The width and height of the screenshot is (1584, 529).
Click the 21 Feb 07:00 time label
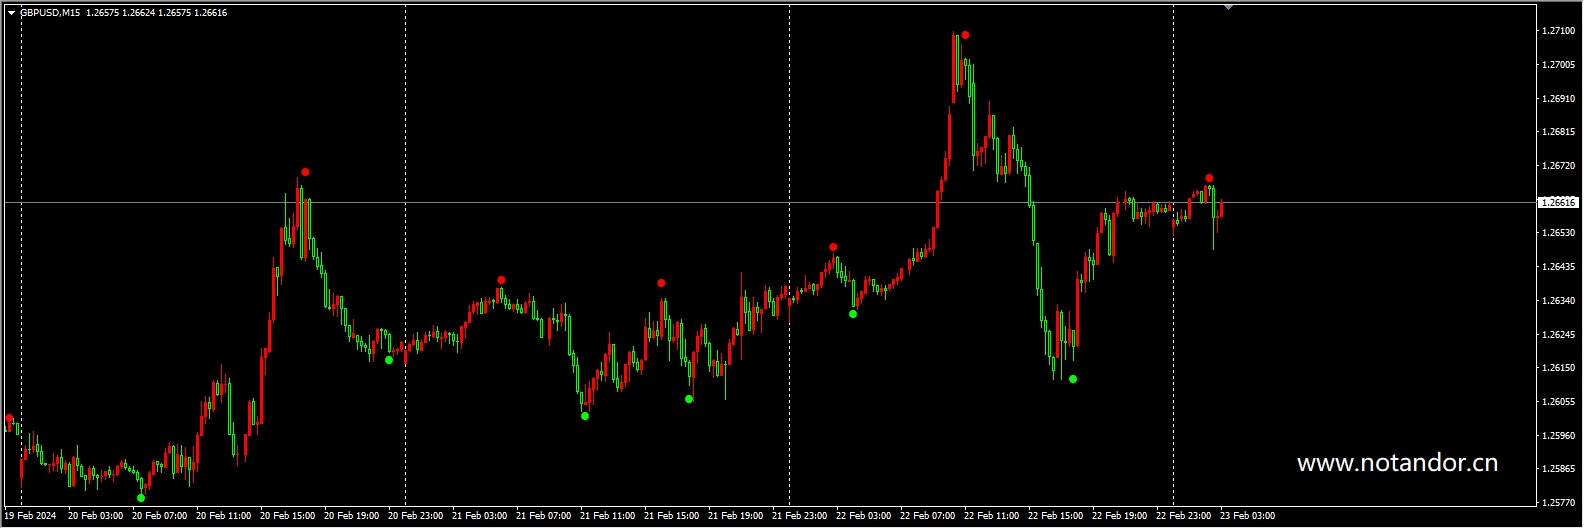(x=544, y=516)
